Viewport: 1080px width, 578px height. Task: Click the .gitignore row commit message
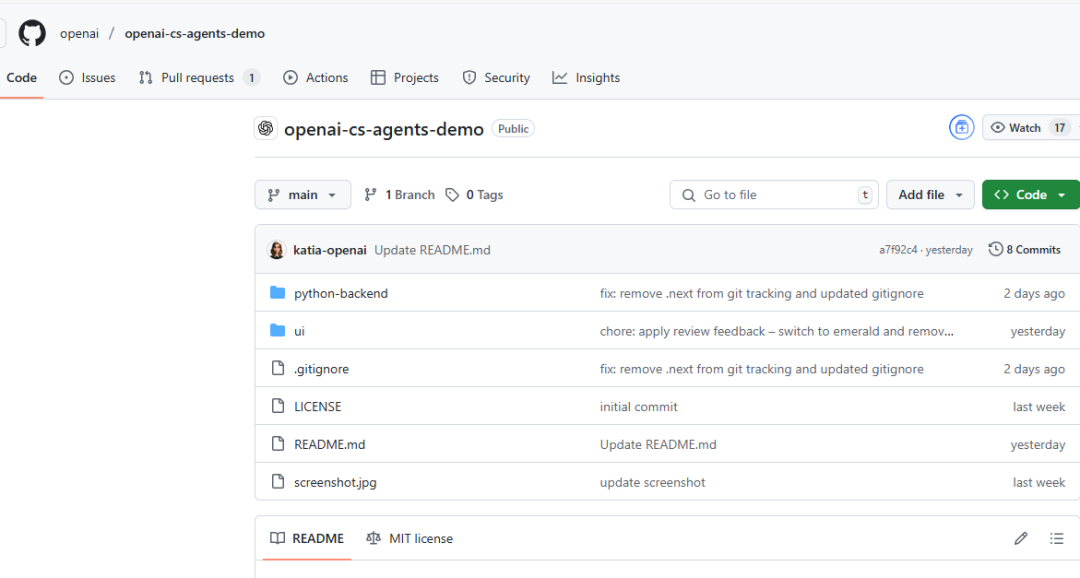(762, 369)
